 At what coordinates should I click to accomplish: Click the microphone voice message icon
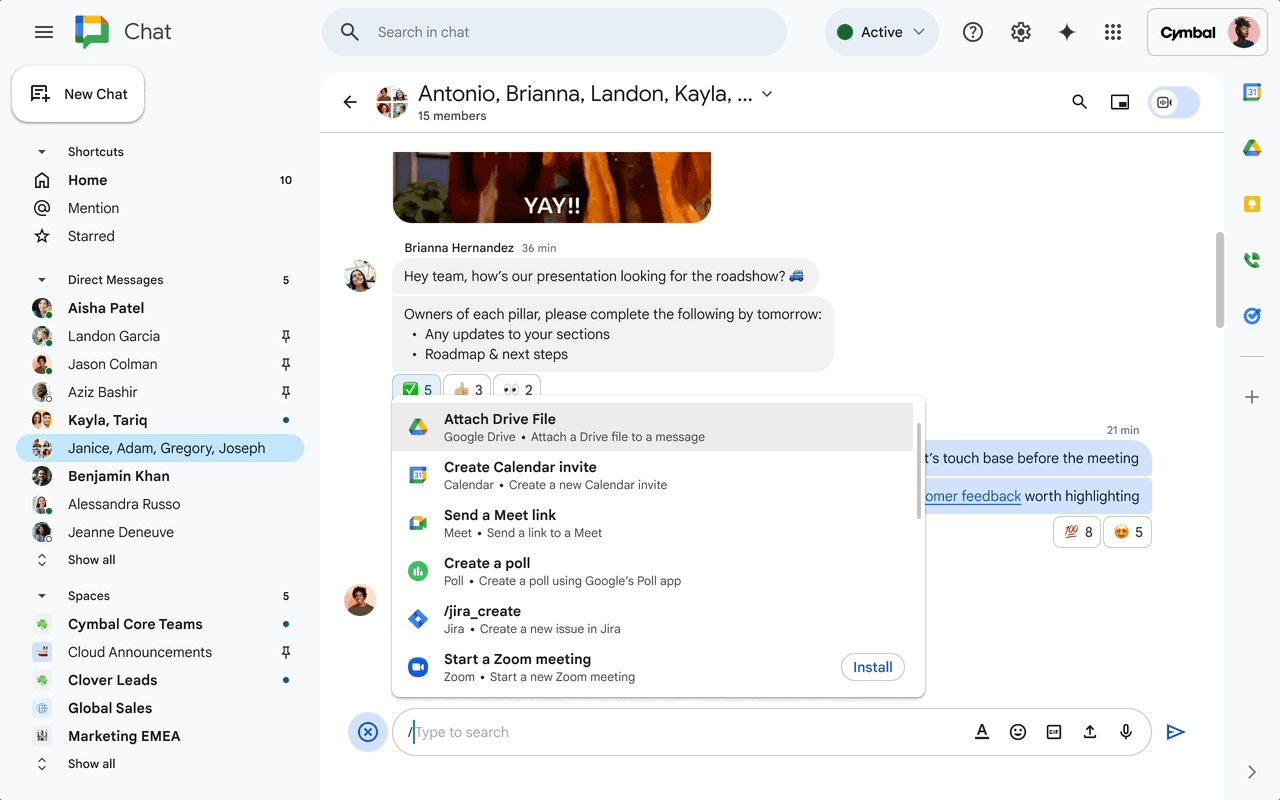click(x=1126, y=732)
